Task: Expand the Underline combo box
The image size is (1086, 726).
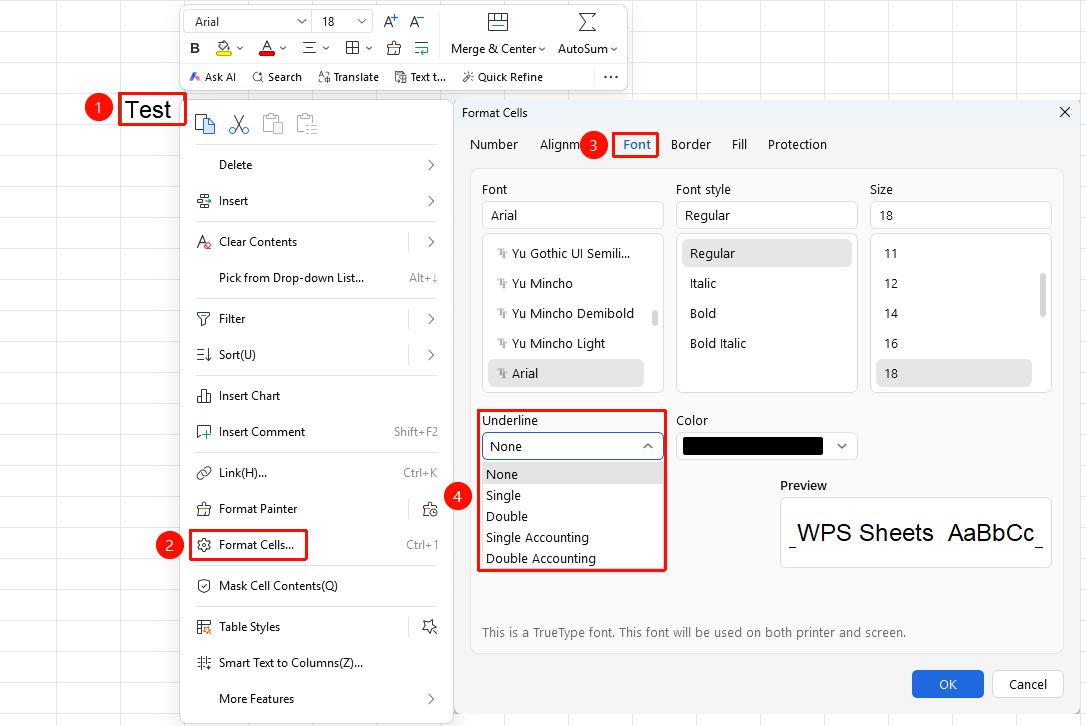Action: click(x=573, y=446)
